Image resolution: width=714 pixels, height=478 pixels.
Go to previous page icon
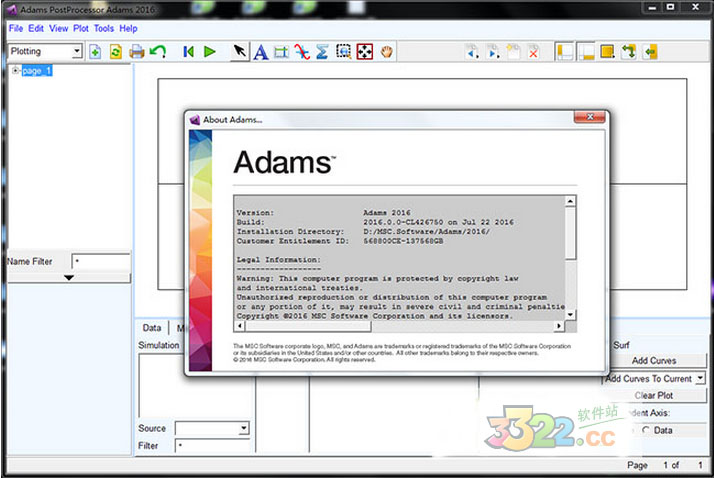pos(472,52)
